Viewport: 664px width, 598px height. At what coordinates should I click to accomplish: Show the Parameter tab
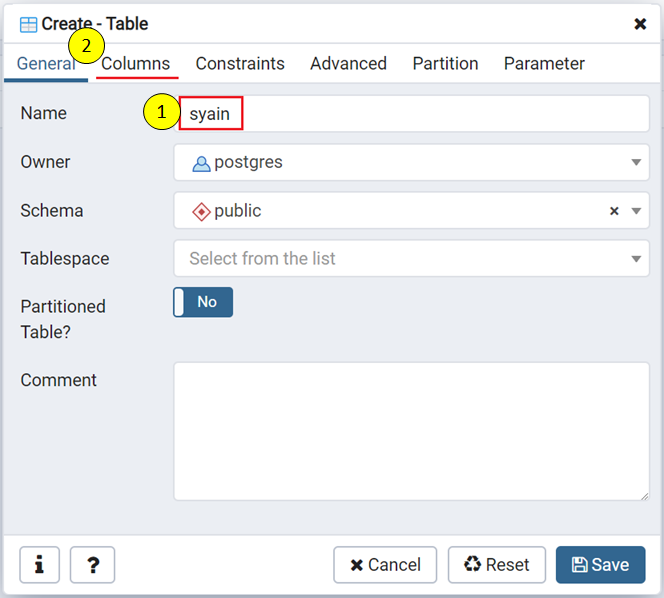544,63
